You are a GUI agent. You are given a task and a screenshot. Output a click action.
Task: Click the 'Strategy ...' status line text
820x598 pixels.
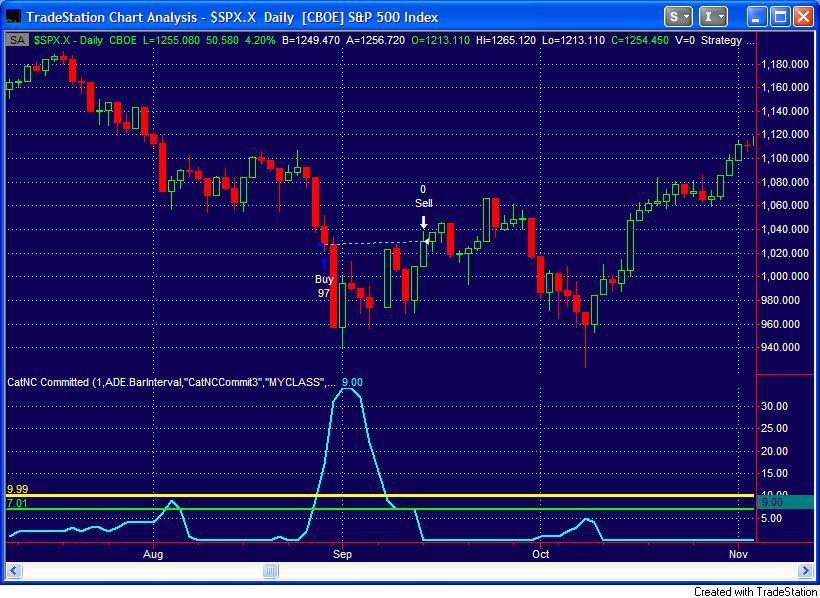728,40
